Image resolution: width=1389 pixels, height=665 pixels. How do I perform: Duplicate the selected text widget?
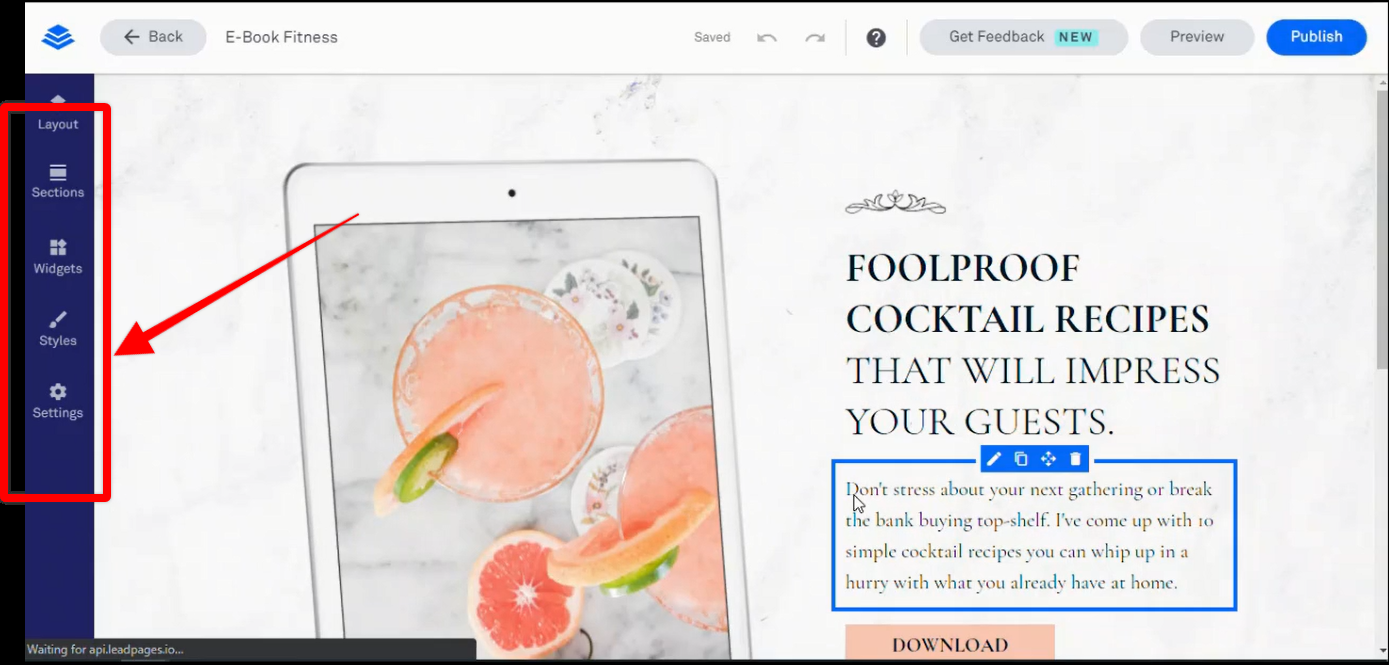pyautogui.click(x=1021, y=459)
